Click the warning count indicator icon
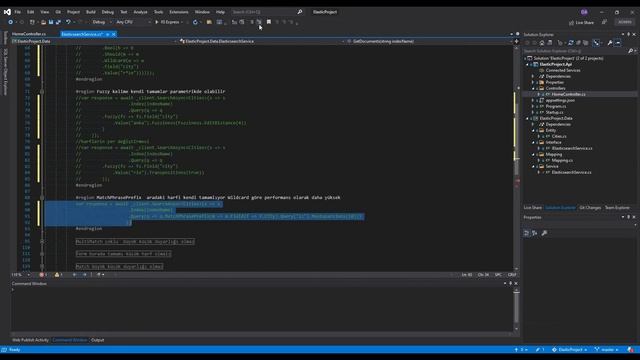640x360 pixels. [57, 275]
